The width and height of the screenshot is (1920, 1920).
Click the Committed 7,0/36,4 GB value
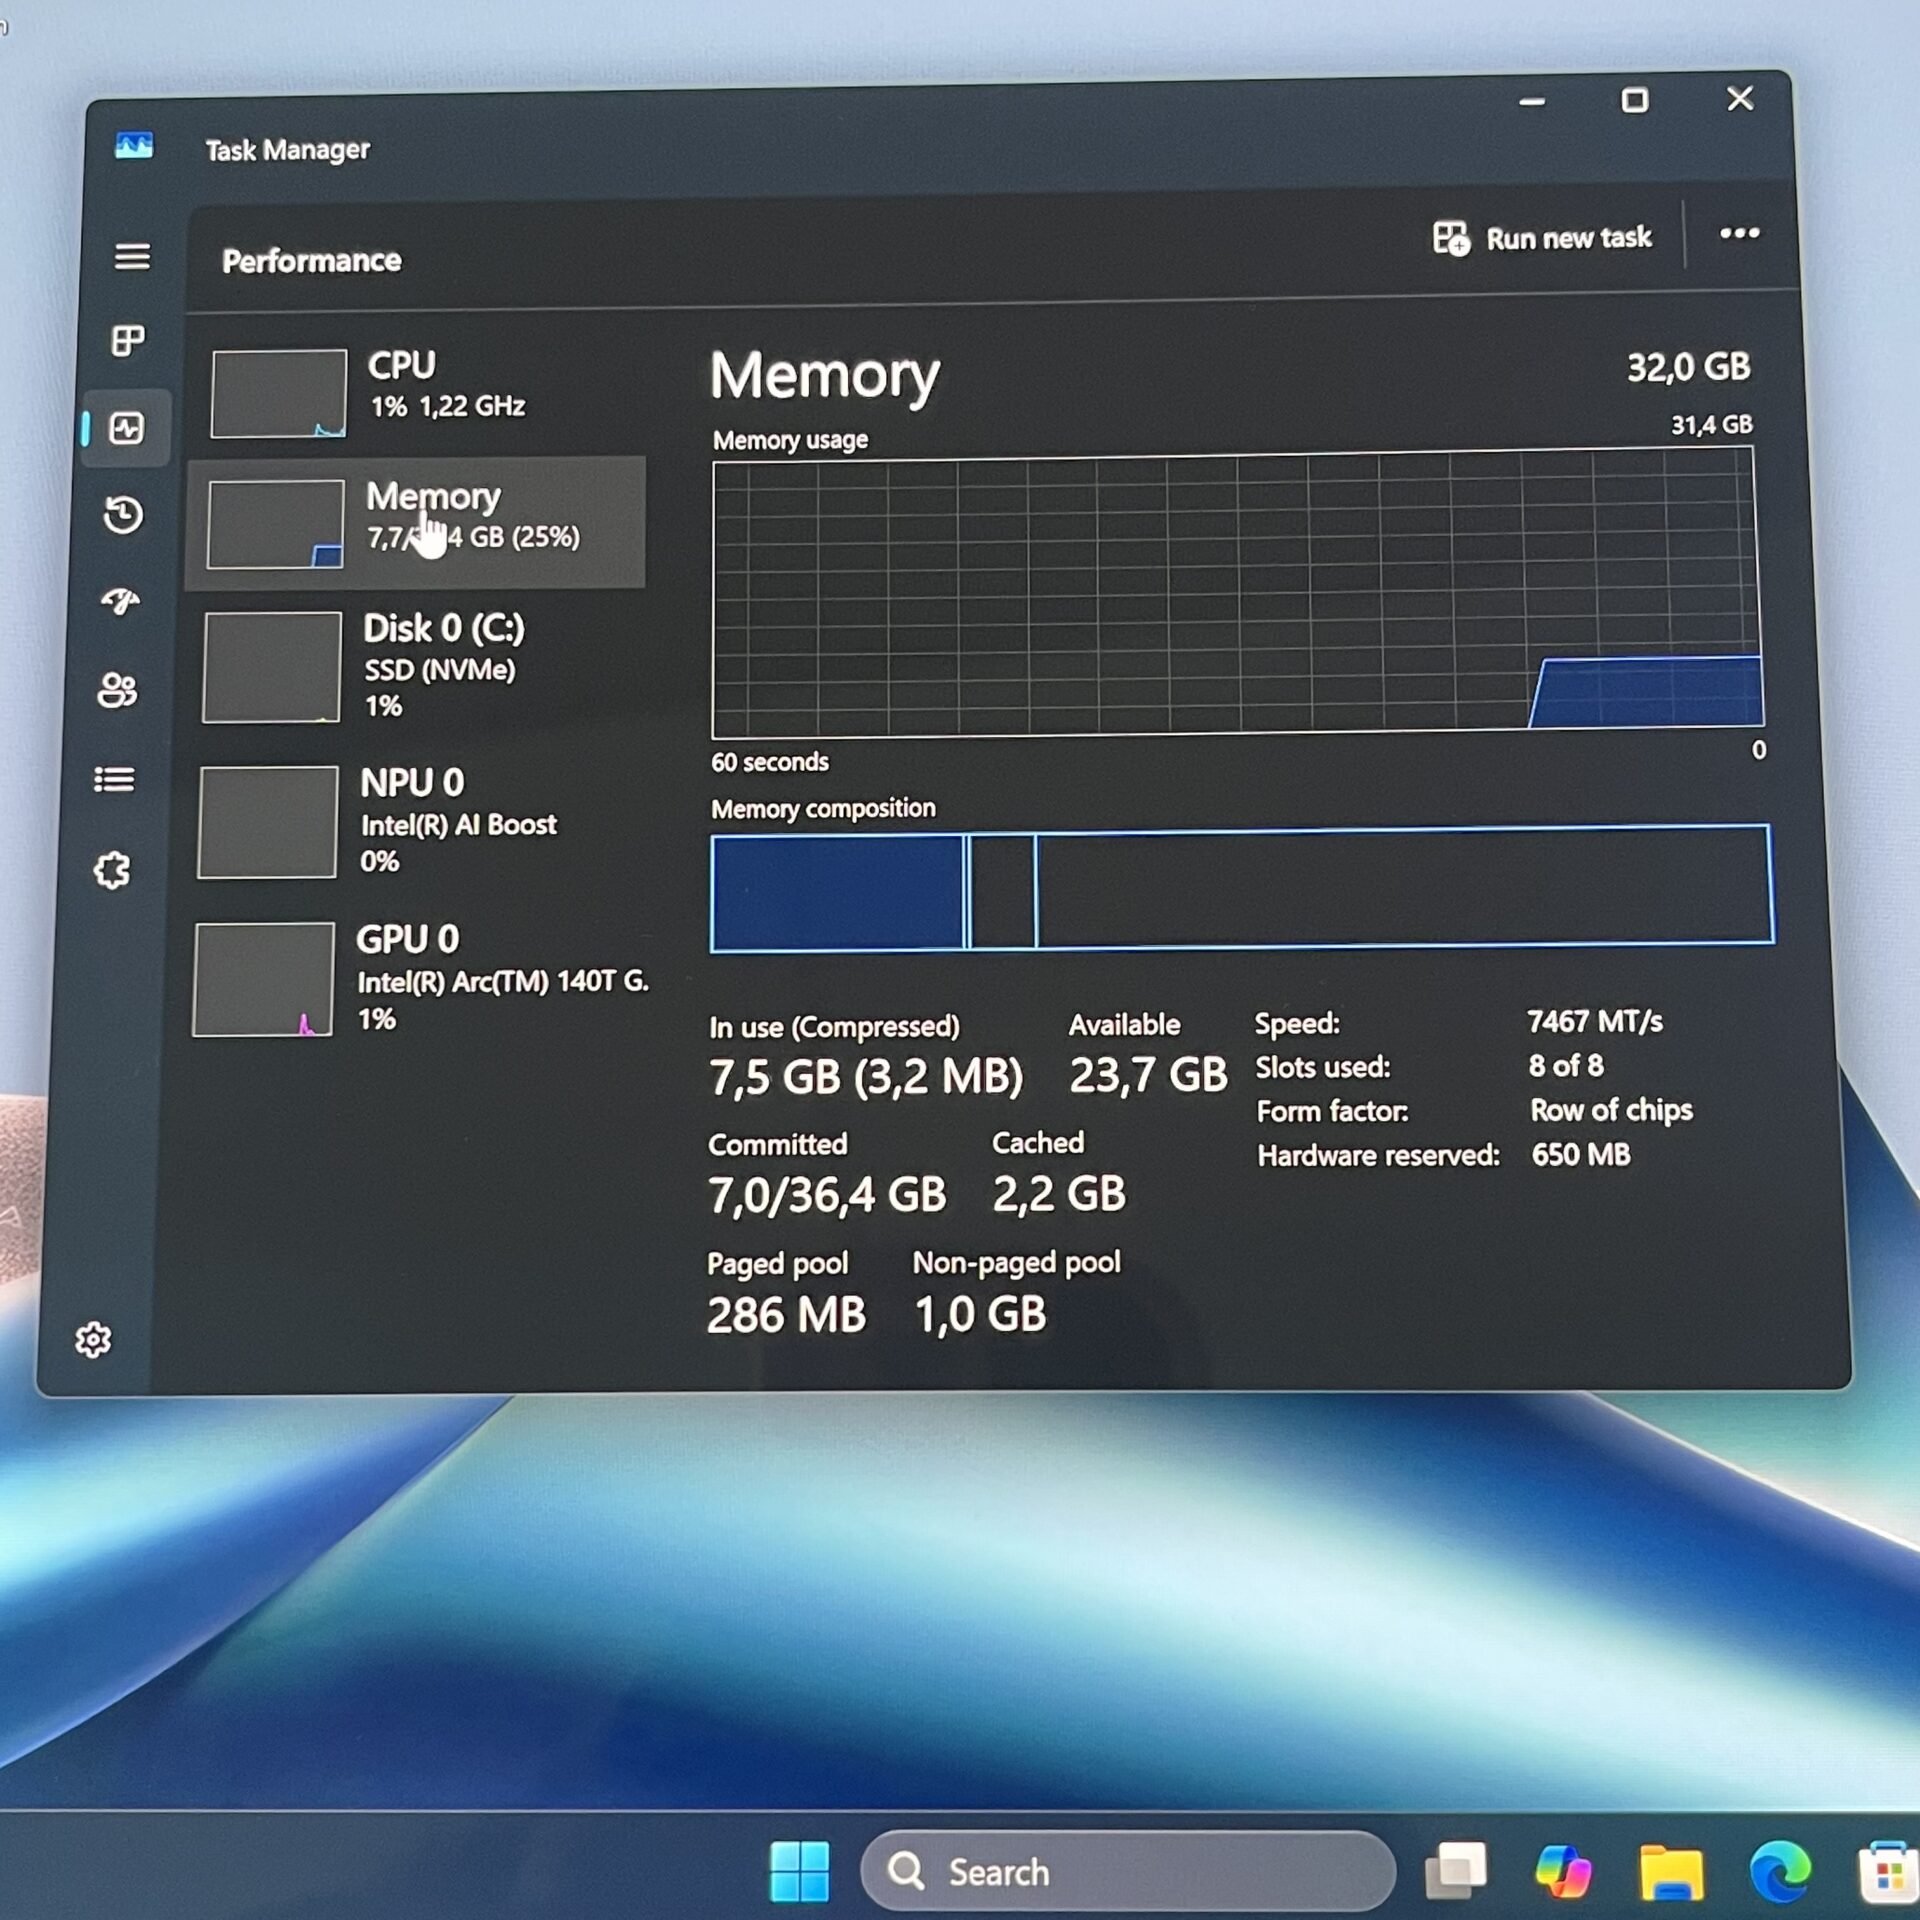point(827,1194)
